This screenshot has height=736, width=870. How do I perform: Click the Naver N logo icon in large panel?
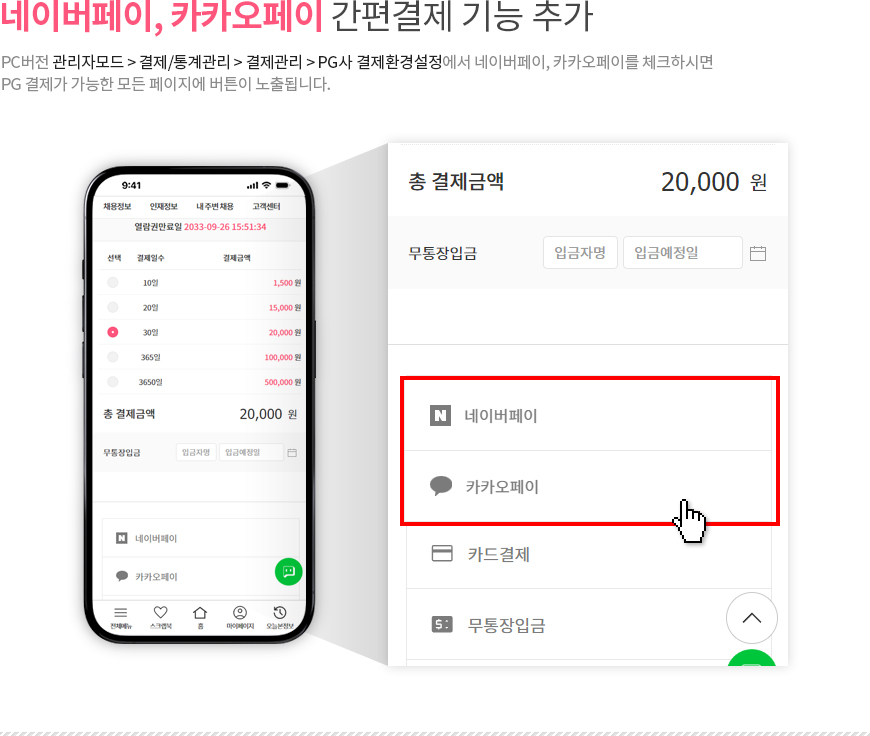click(440, 415)
